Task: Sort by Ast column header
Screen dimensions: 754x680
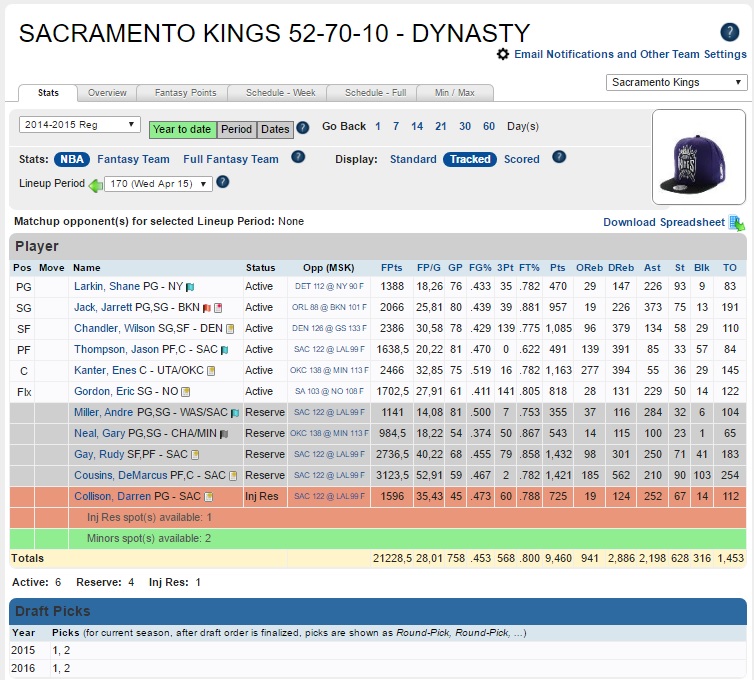Action: (x=653, y=268)
